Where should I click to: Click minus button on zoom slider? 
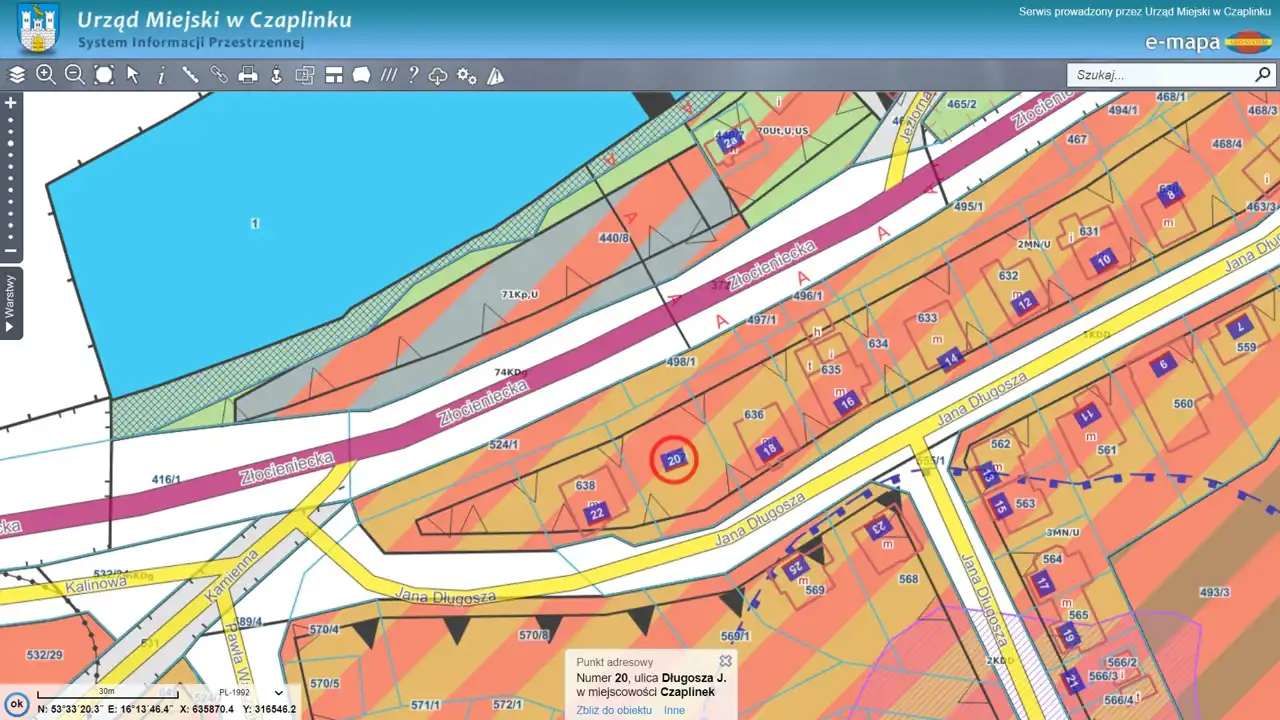[x=11, y=251]
